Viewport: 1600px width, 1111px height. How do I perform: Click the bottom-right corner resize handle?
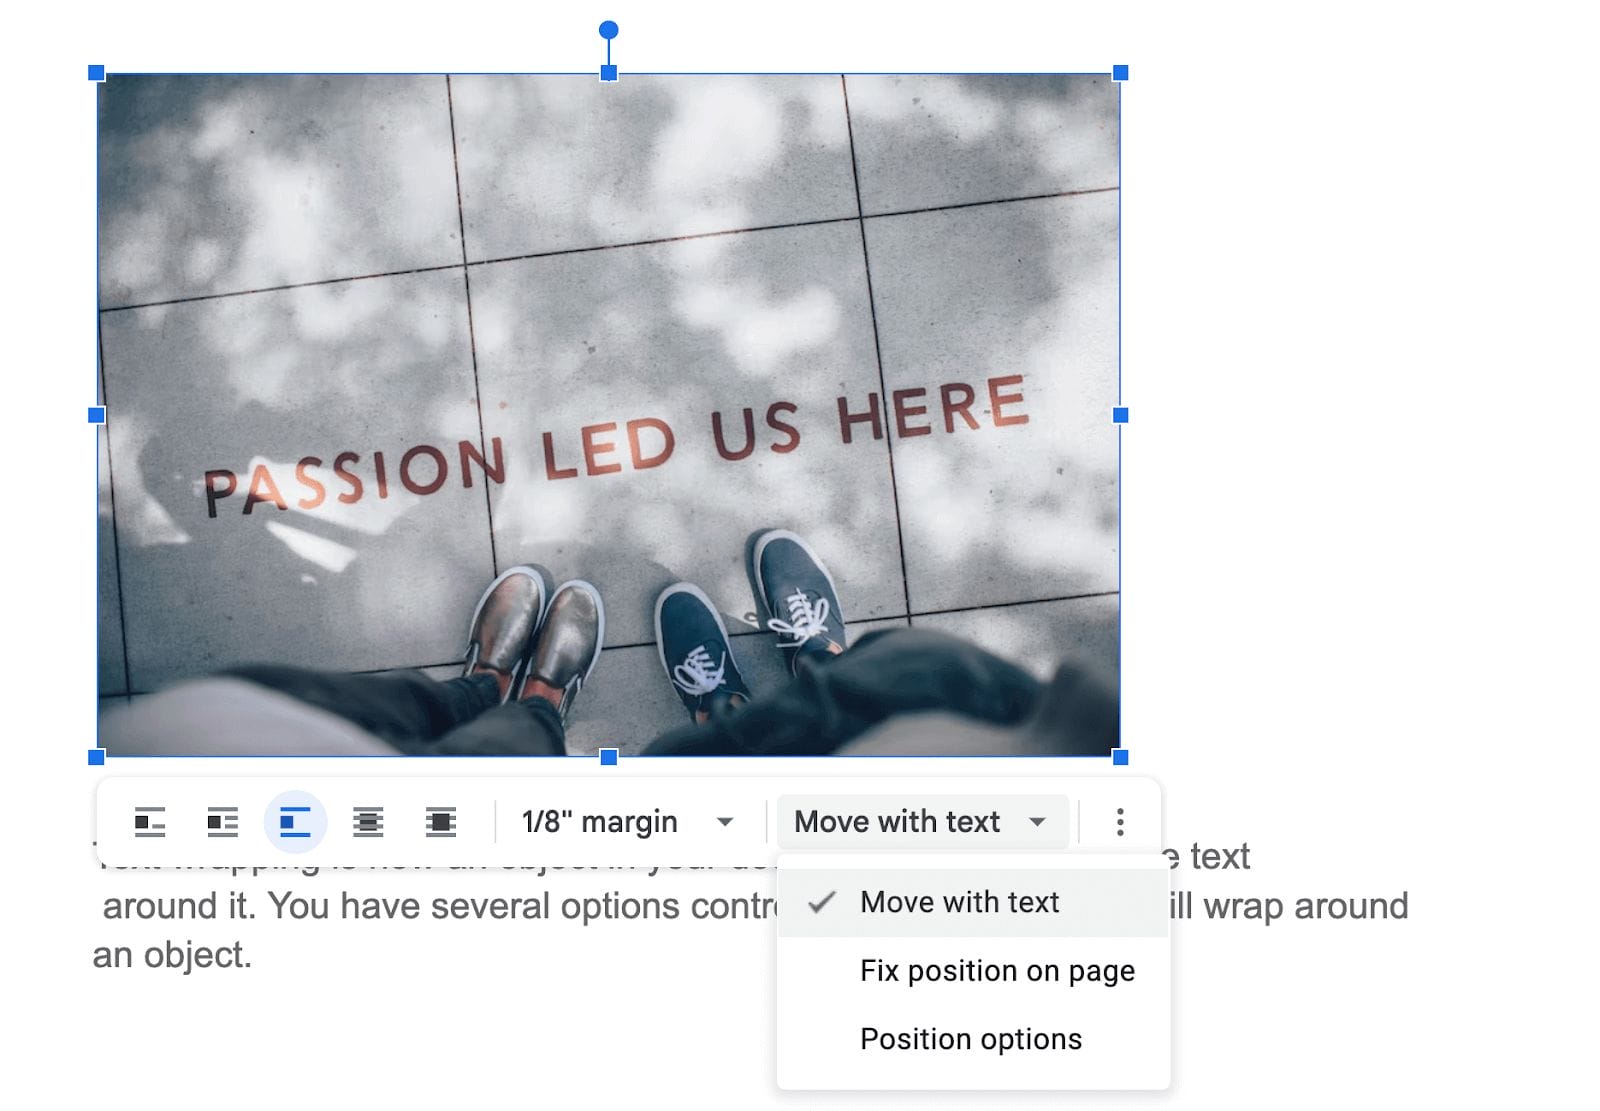(x=1120, y=757)
